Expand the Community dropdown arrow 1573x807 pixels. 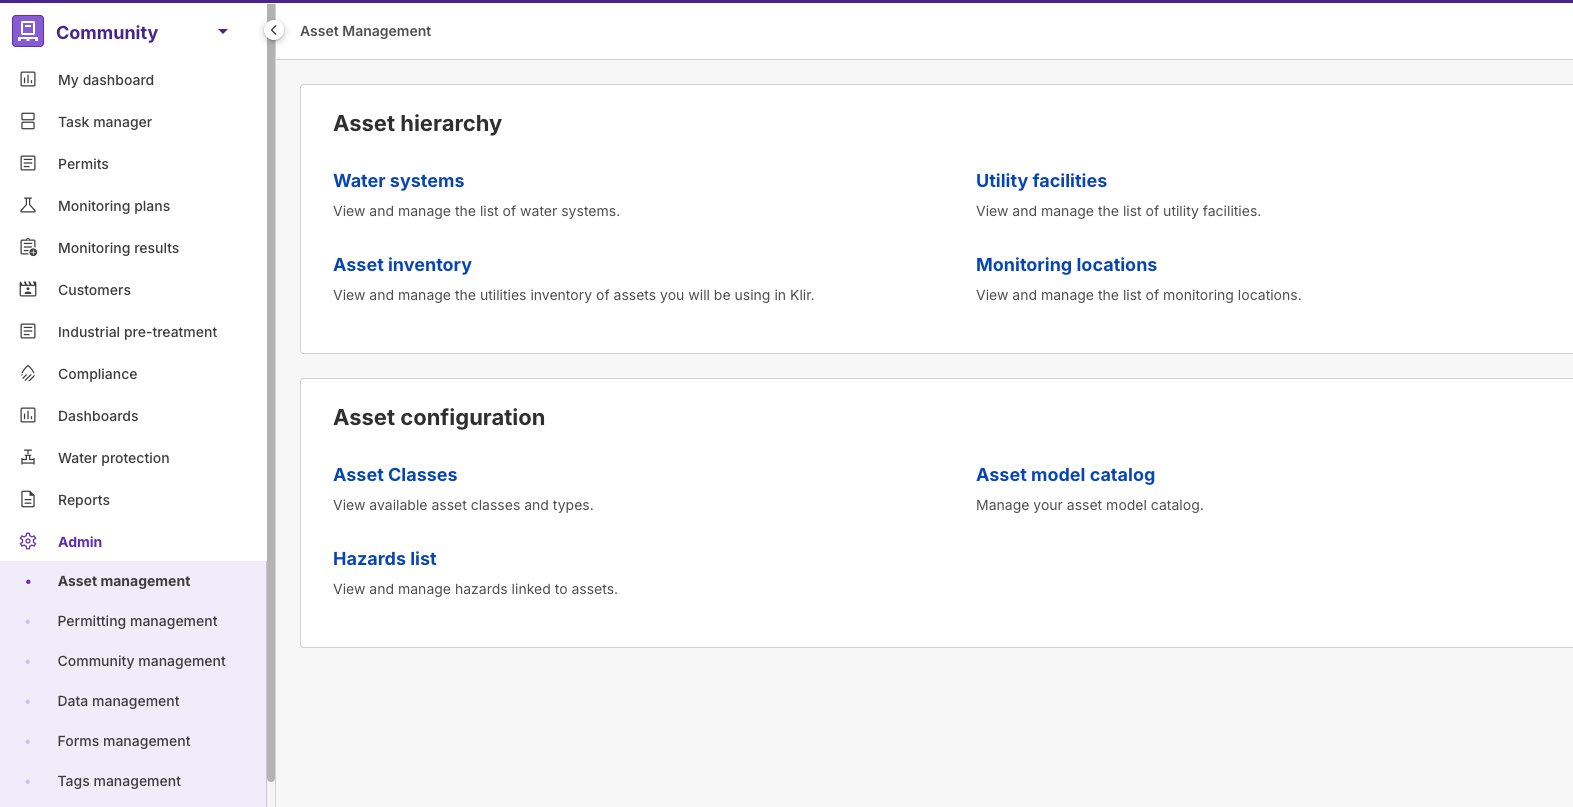click(x=223, y=32)
